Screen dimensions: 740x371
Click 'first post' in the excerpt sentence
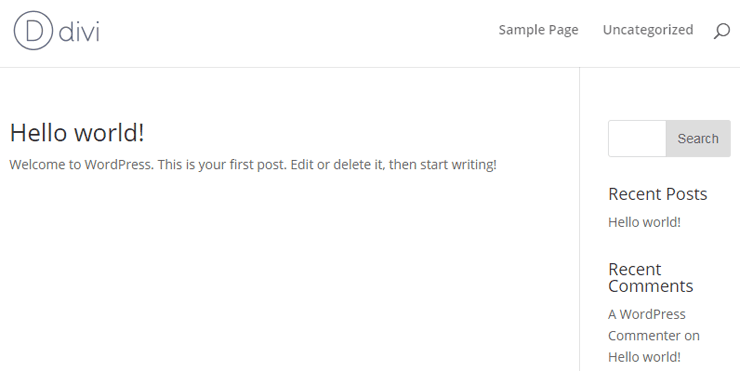pos(255,165)
